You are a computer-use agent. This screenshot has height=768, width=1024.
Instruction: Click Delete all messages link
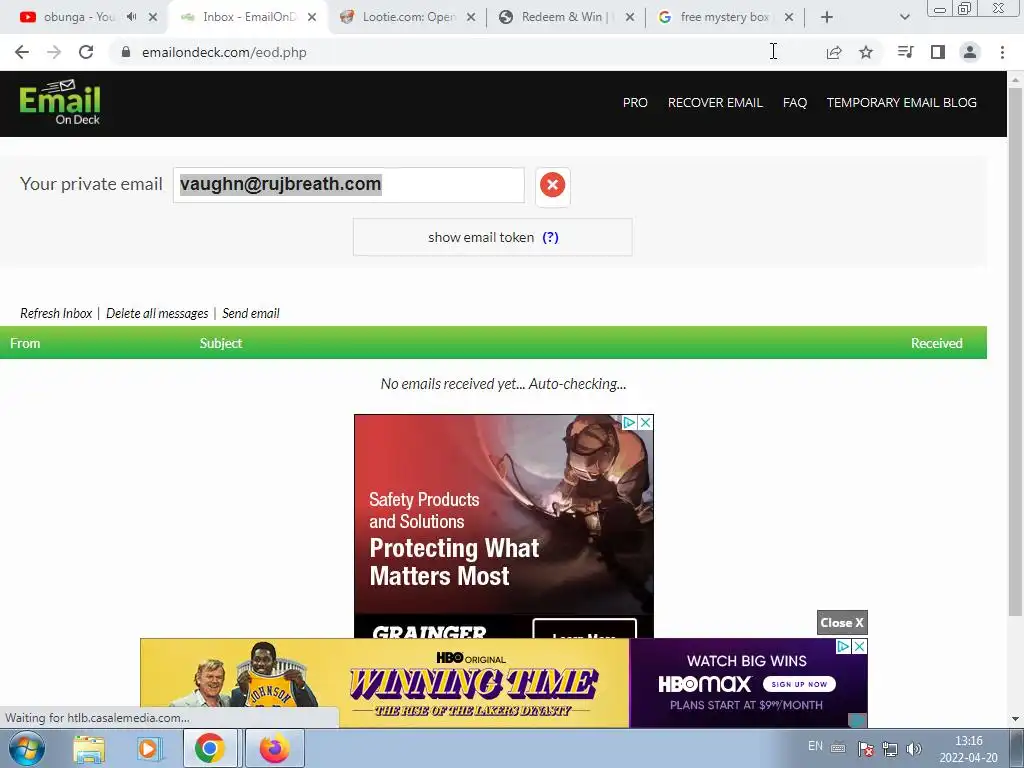[157, 313]
